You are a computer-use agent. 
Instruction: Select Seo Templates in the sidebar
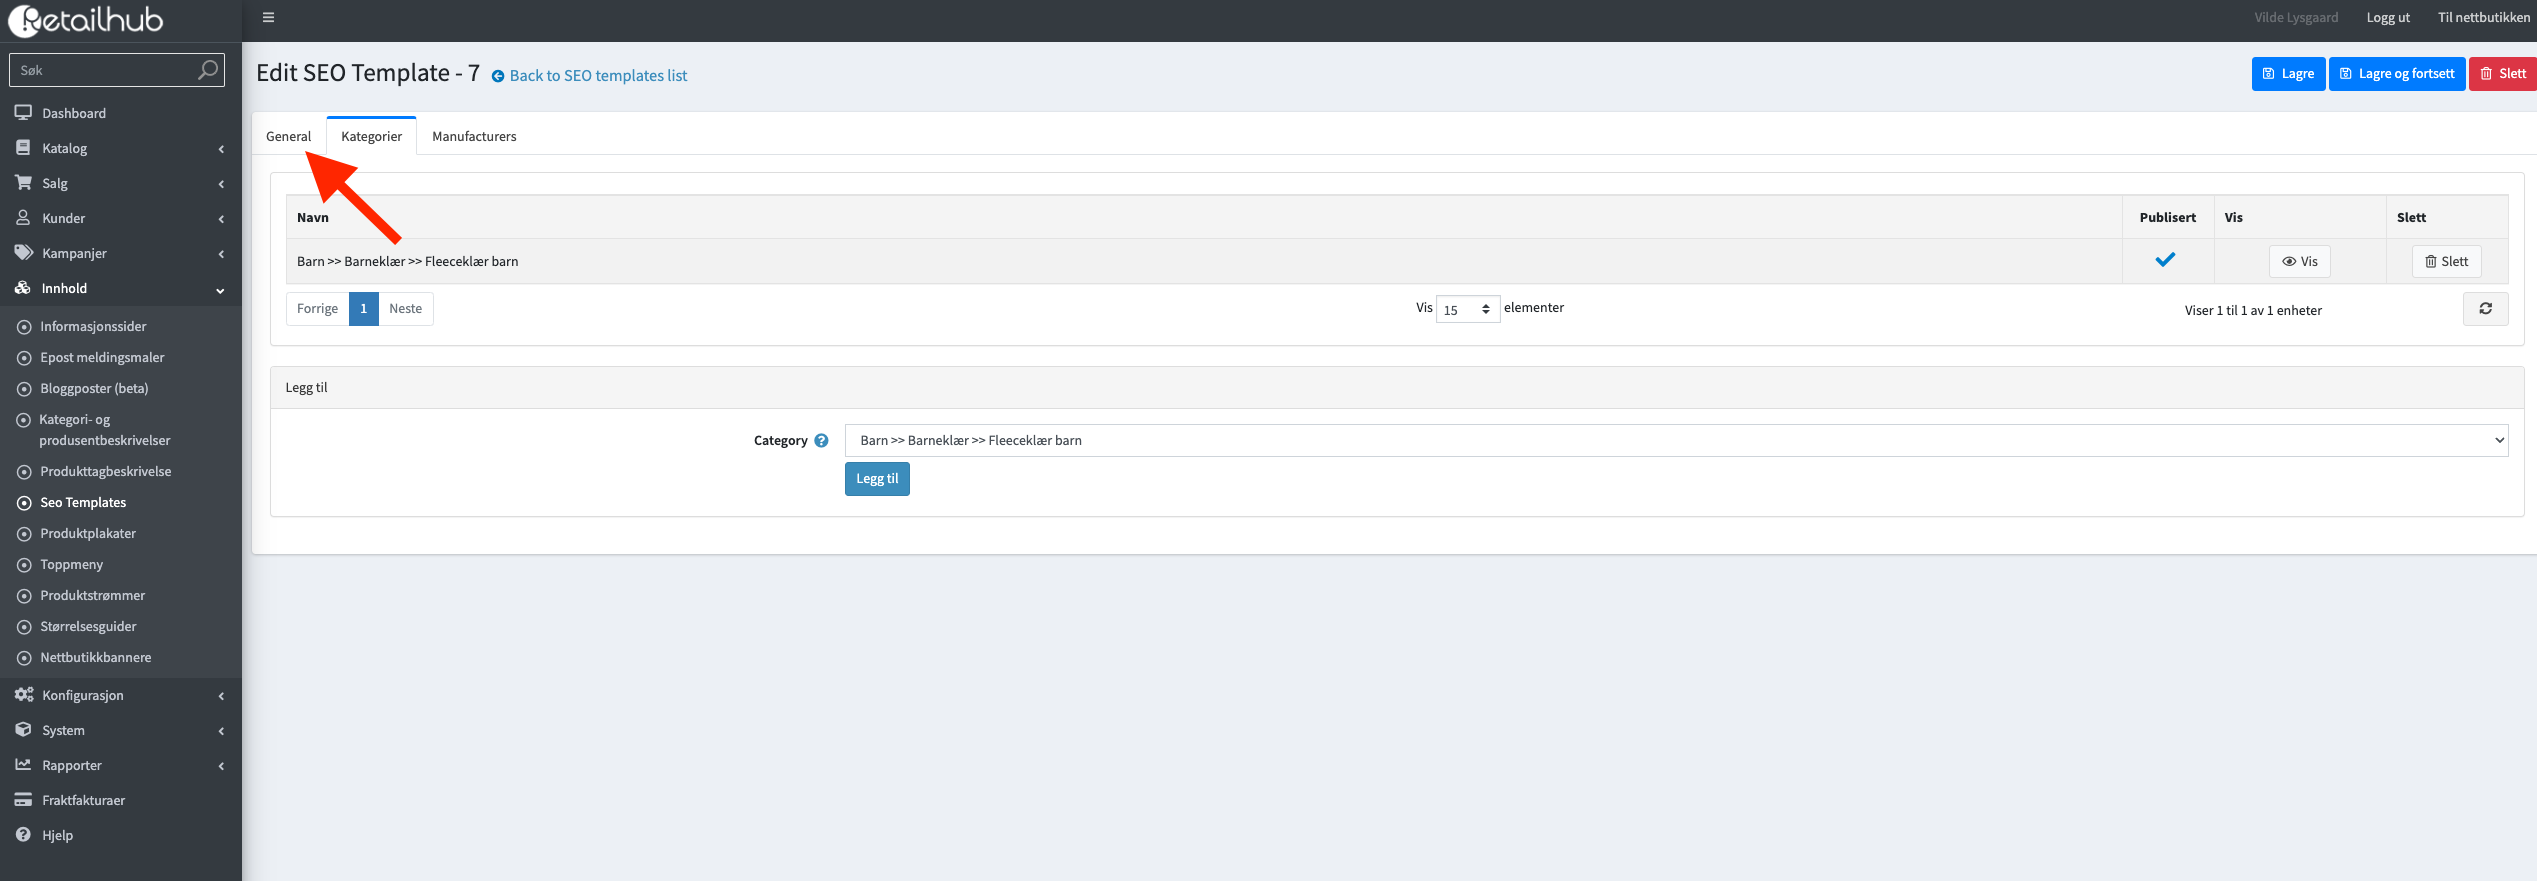83,502
